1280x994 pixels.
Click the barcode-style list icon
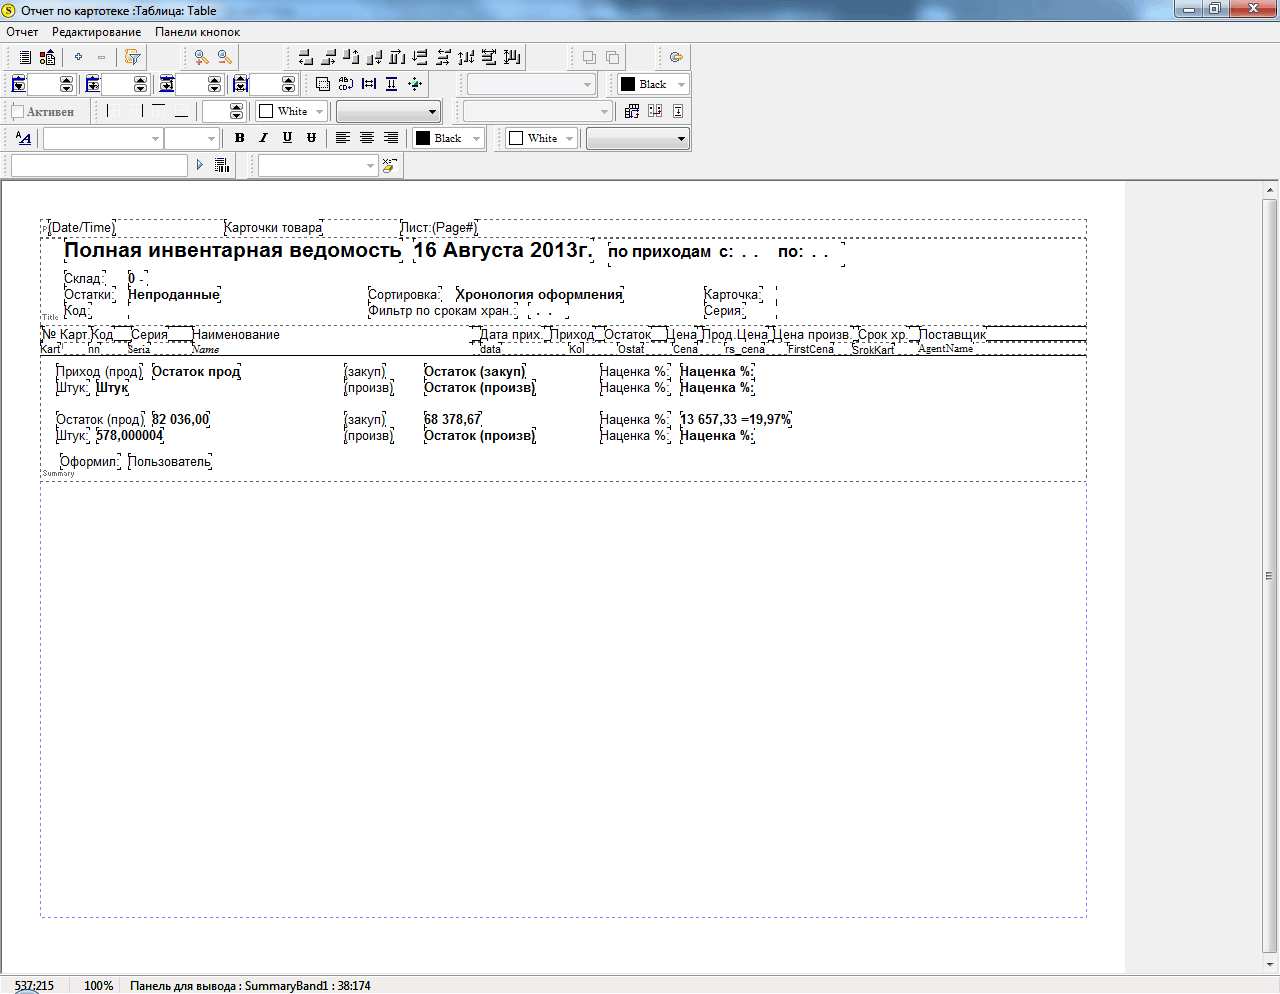coord(222,165)
